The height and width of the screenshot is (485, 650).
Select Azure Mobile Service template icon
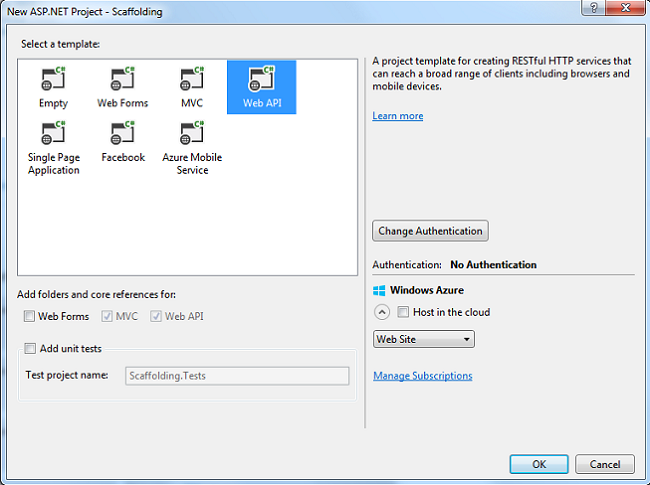click(192, 134)
